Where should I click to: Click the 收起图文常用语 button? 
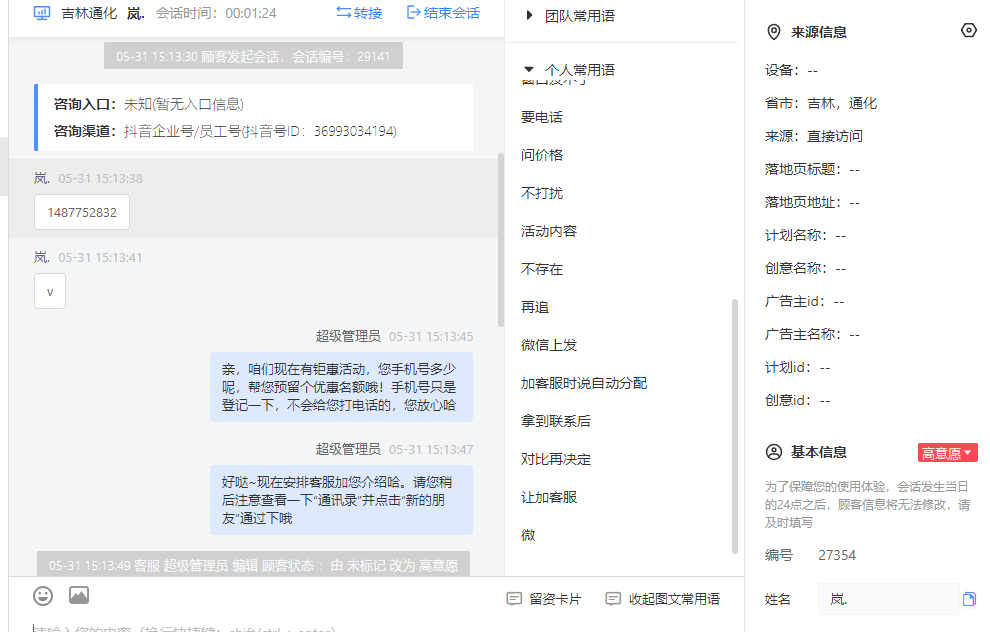(662, 599)
